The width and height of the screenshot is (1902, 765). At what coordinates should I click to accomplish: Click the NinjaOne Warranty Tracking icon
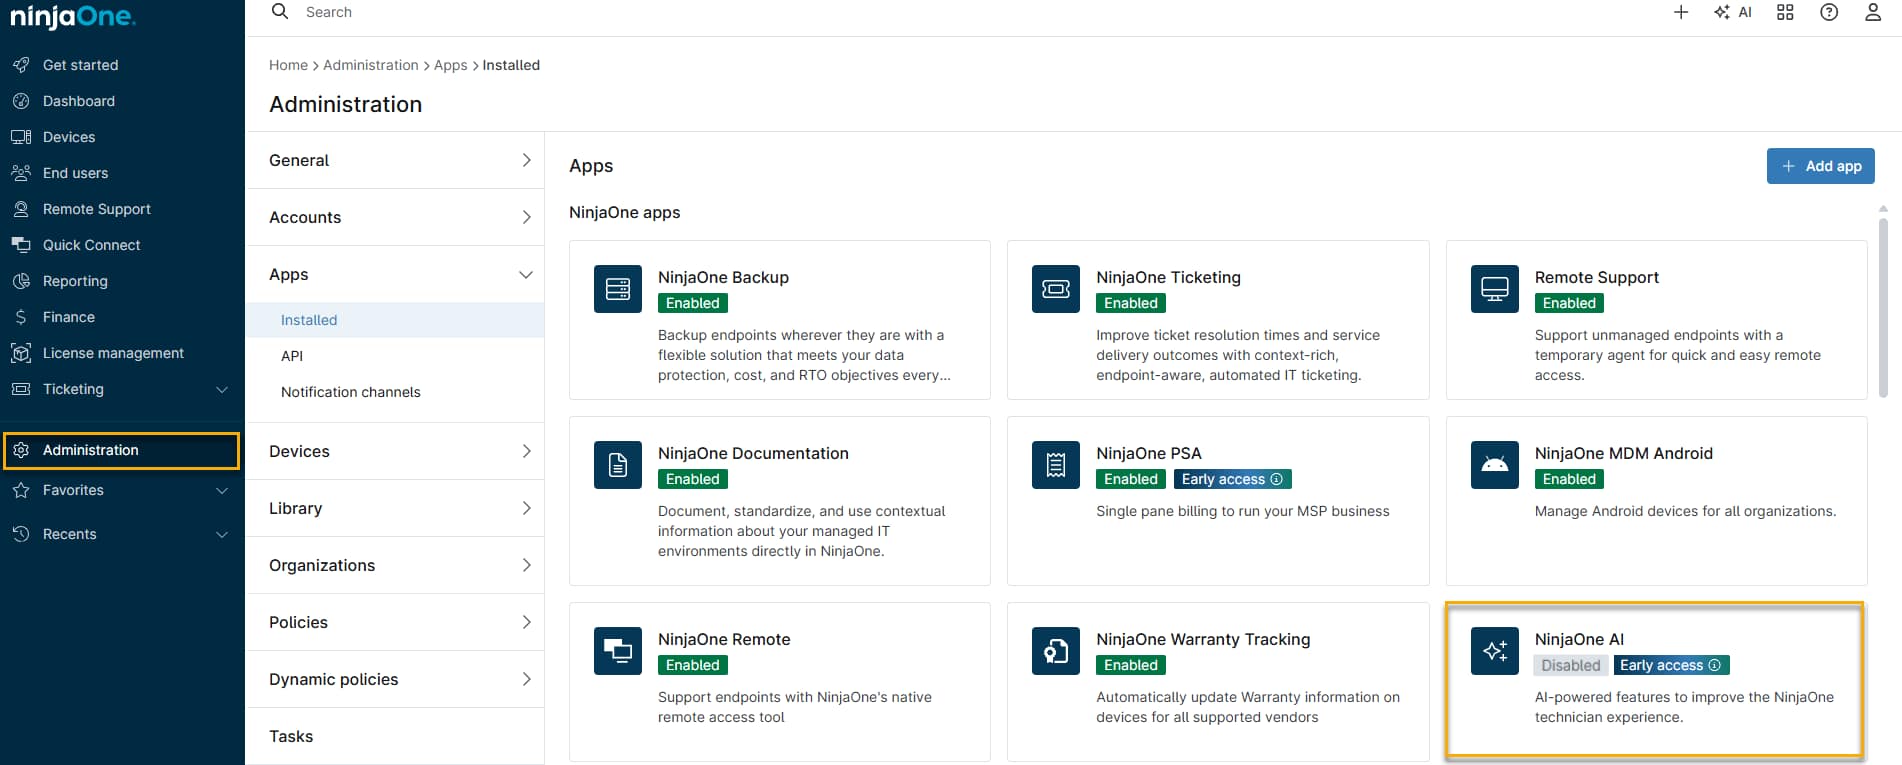click(1056, 651)
